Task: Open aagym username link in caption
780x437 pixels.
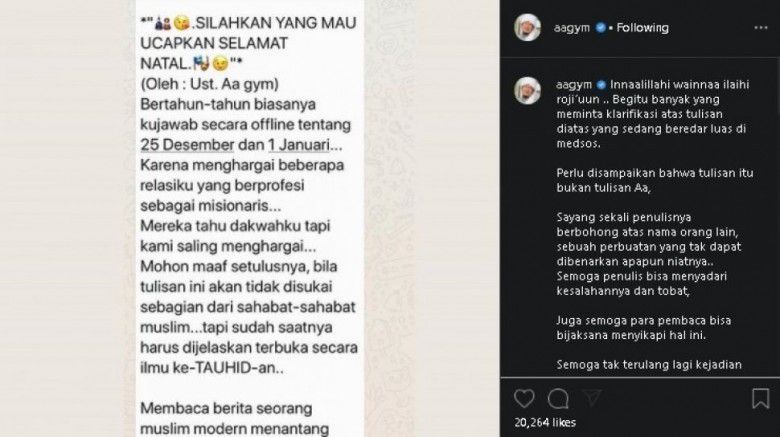Action: (x=574, y=85)
